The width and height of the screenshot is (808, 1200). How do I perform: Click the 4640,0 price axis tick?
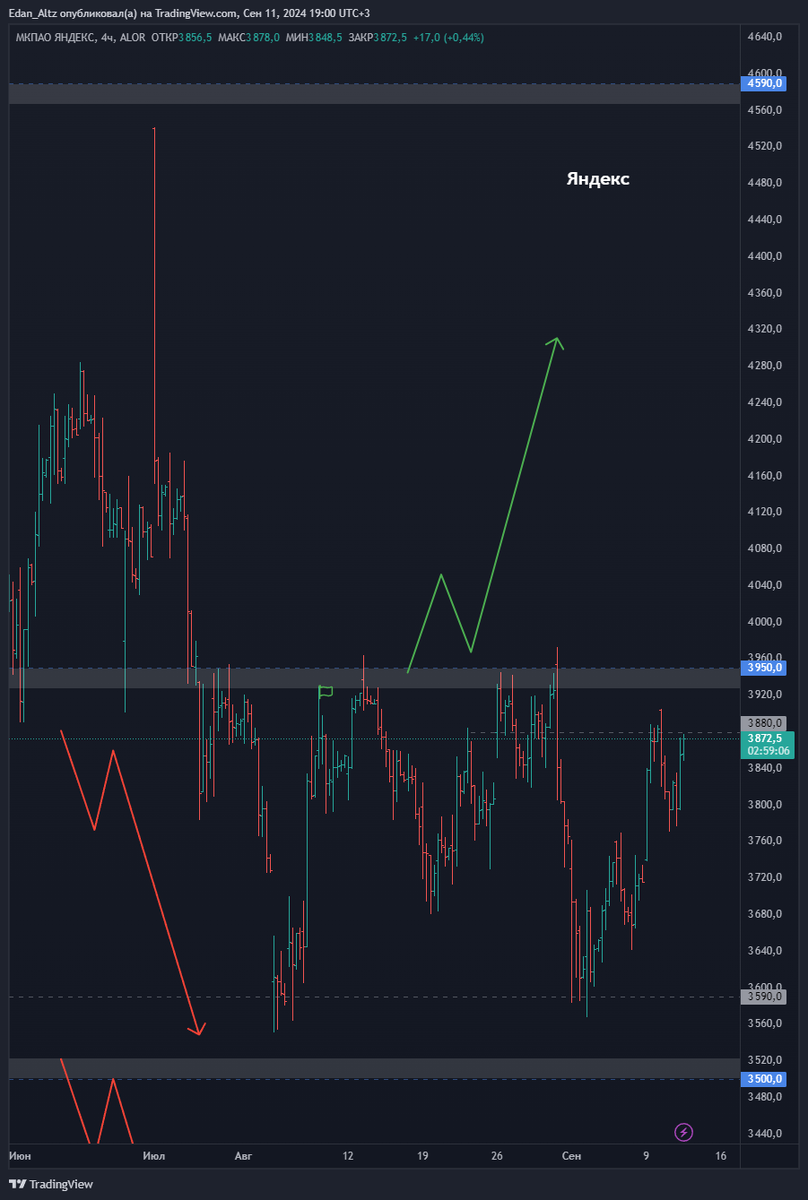coord(765,37)
